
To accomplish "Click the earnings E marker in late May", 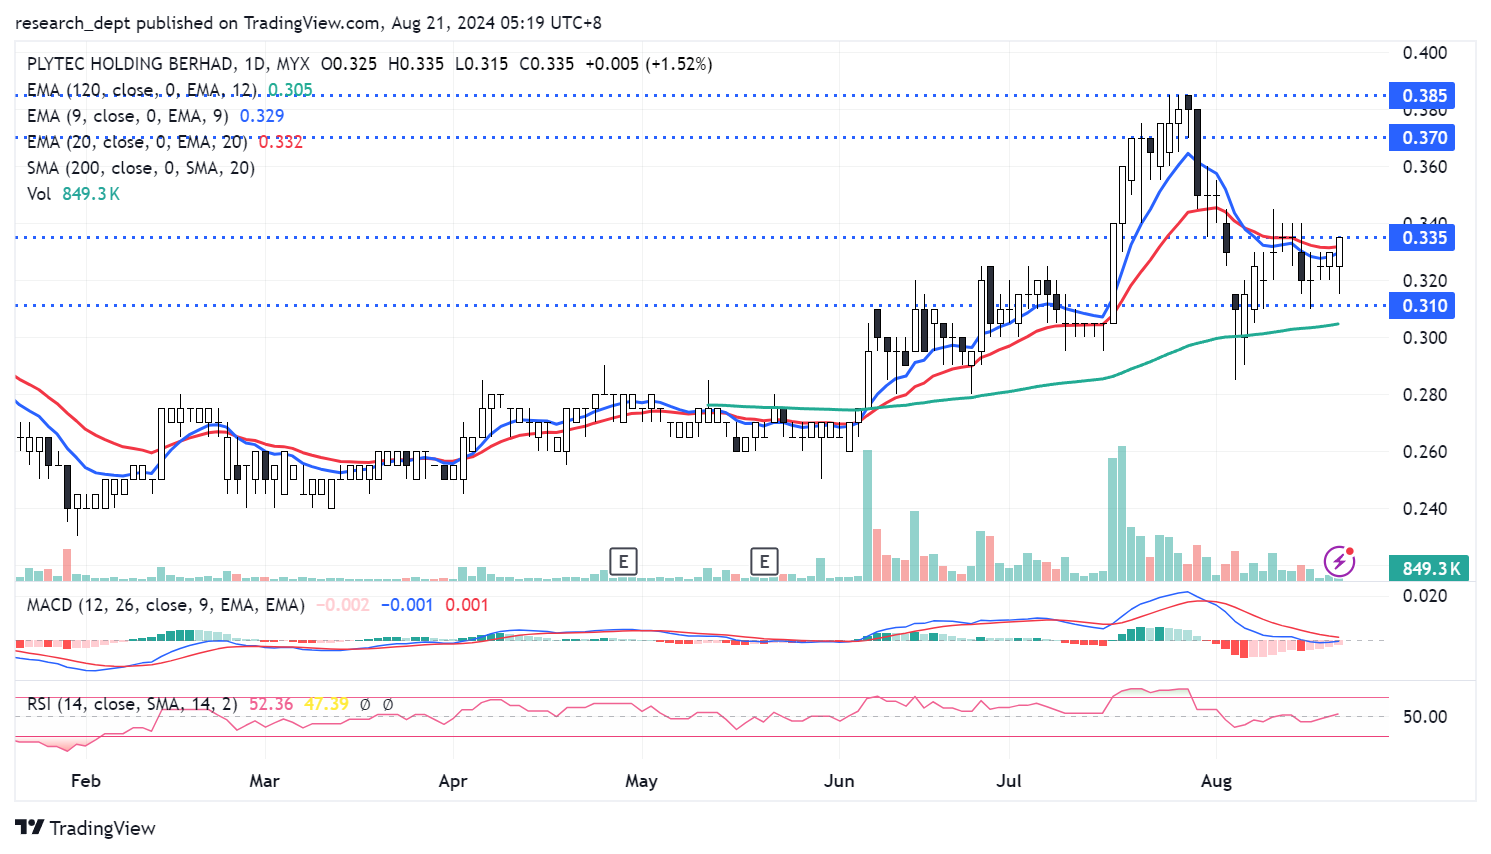I will click(x=764, y=561).
